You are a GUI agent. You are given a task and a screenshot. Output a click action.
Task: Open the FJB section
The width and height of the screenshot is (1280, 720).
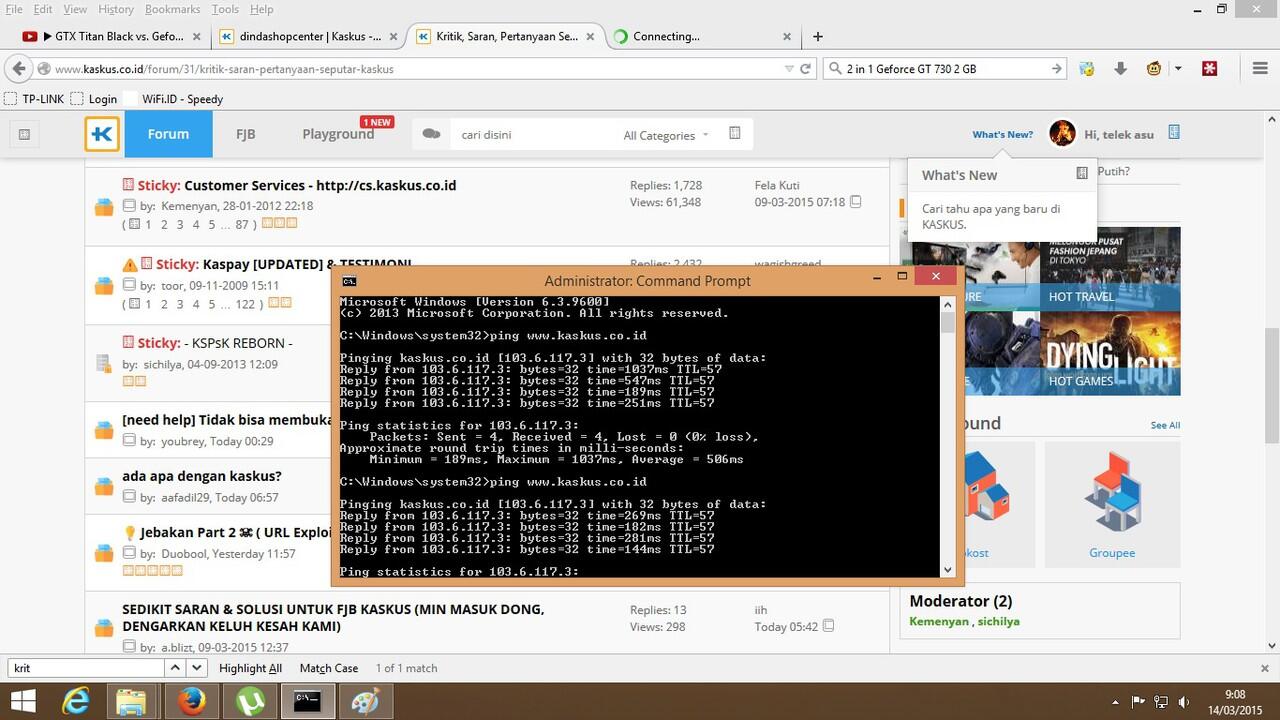tap(245, 134)
